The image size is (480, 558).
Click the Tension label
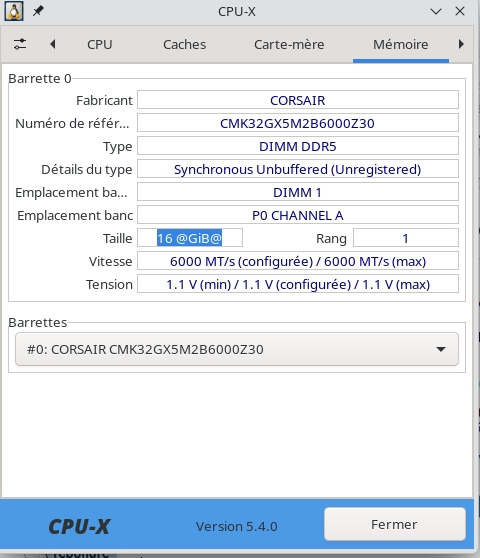[x=109, y=284]
